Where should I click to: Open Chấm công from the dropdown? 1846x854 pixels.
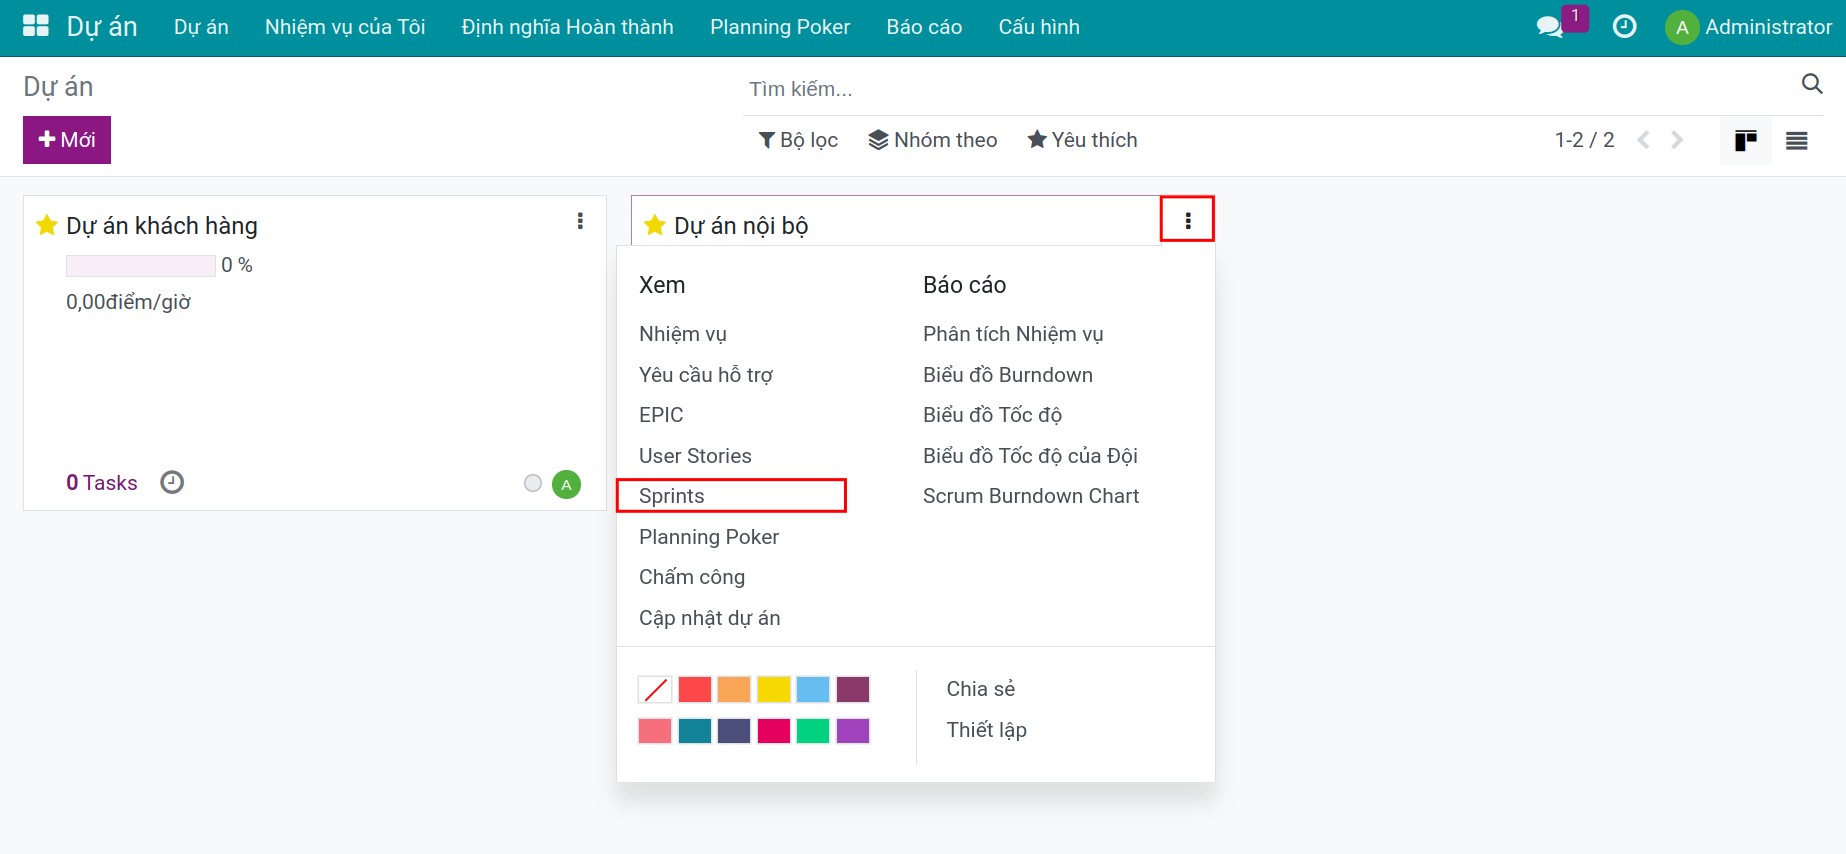(692, 577)
